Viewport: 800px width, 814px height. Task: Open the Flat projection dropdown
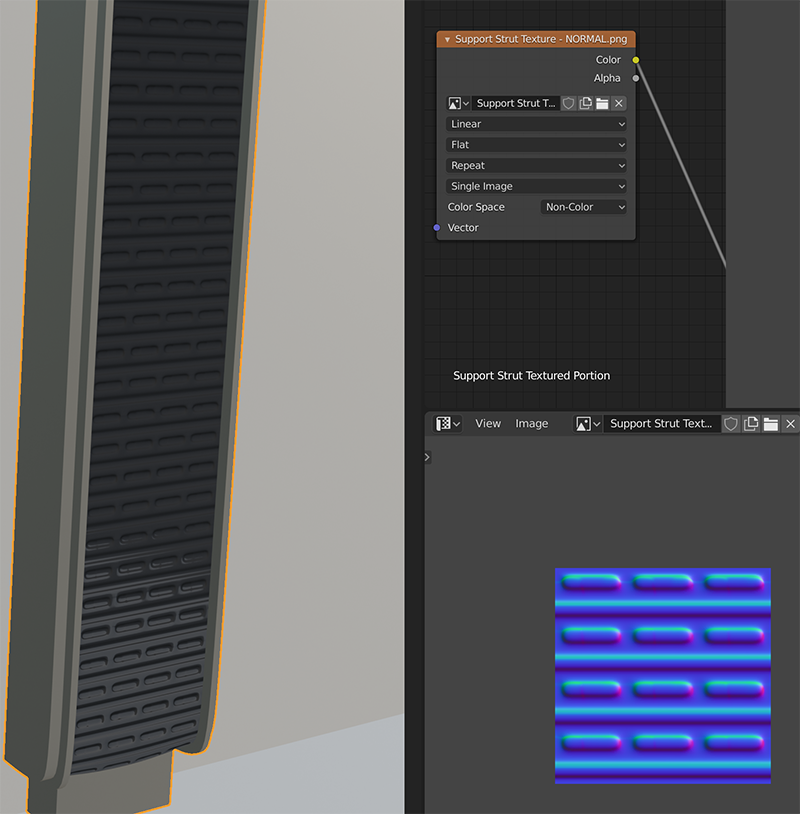tap(536, 145)
